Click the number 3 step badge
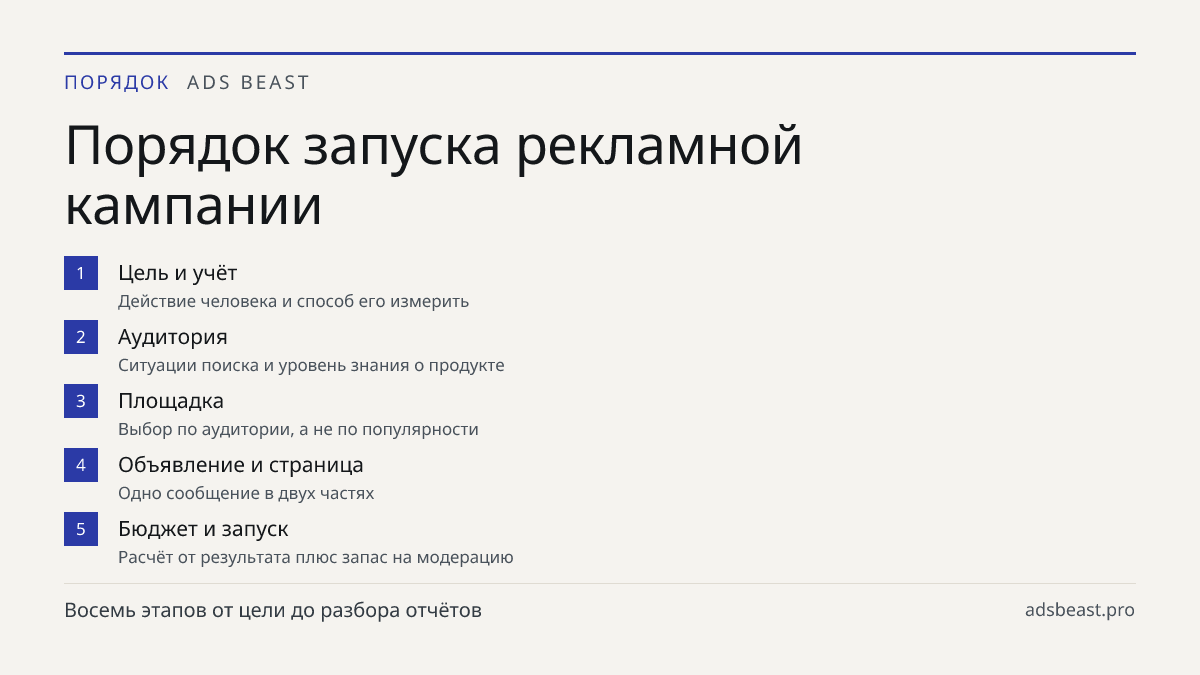The height and width of the screenshot is (675, 1200). (81, 401)
